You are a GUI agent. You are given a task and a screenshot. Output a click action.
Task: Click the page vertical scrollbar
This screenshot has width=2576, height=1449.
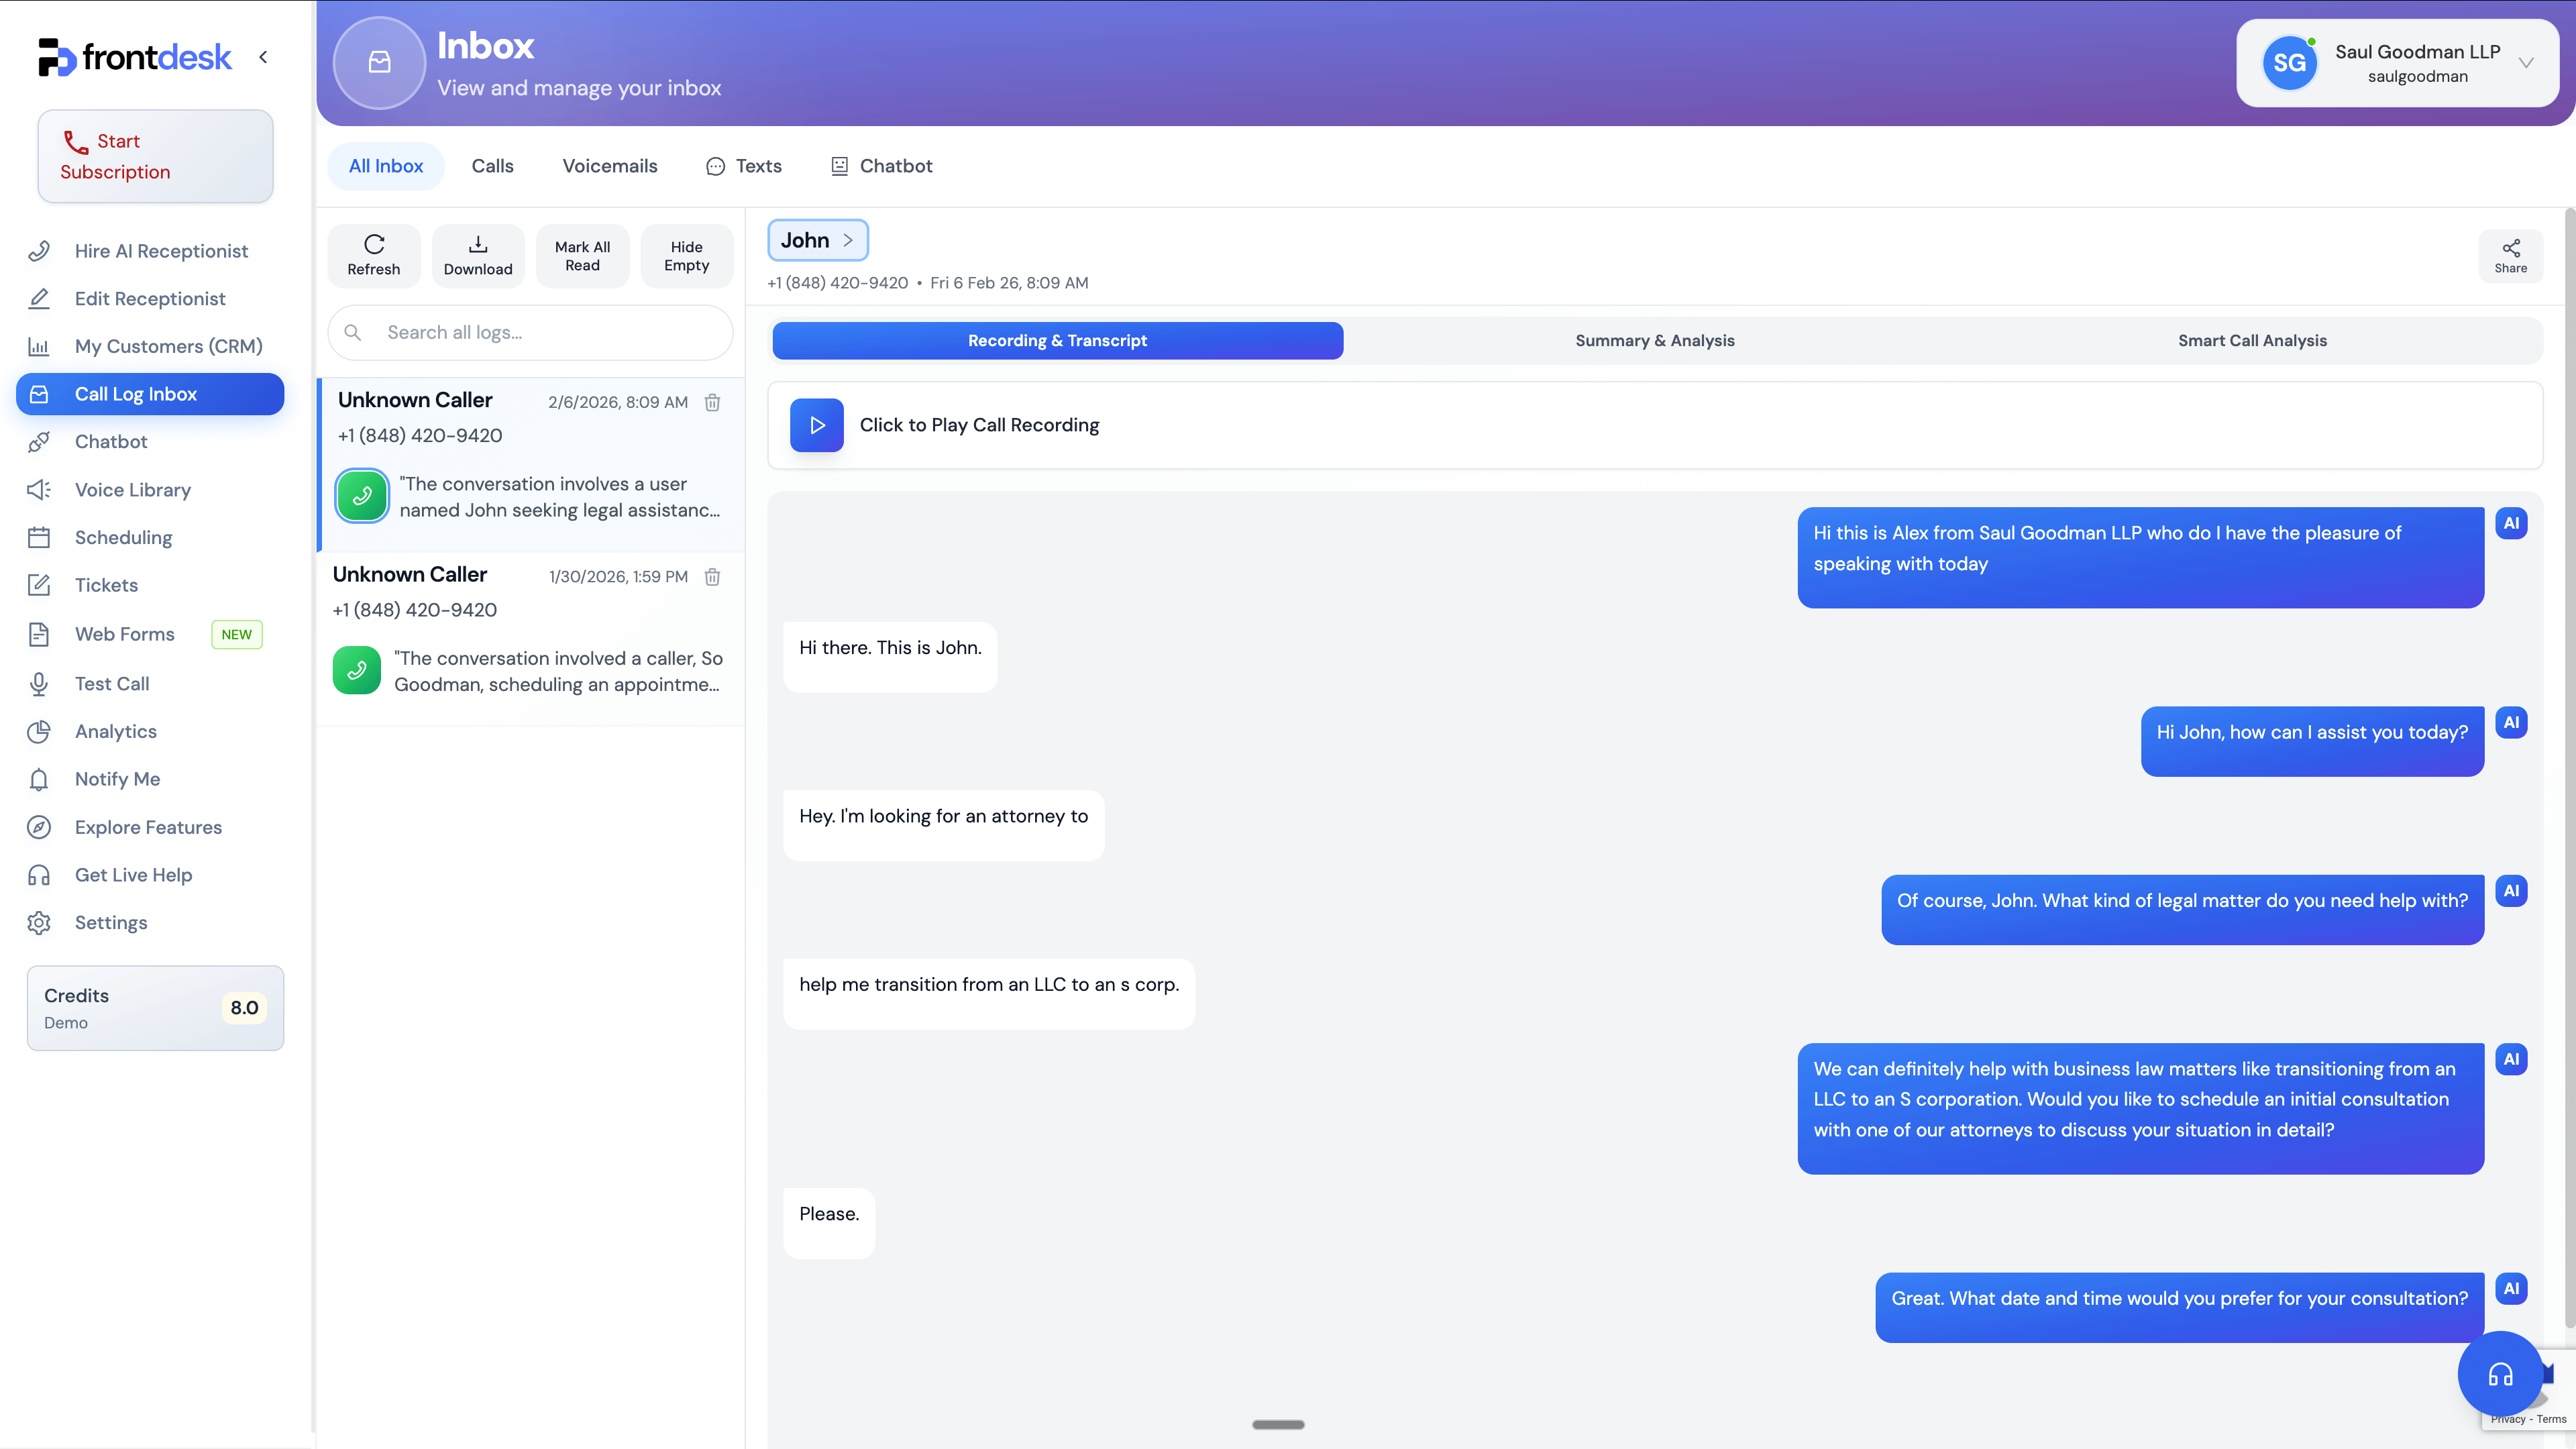2569,768
